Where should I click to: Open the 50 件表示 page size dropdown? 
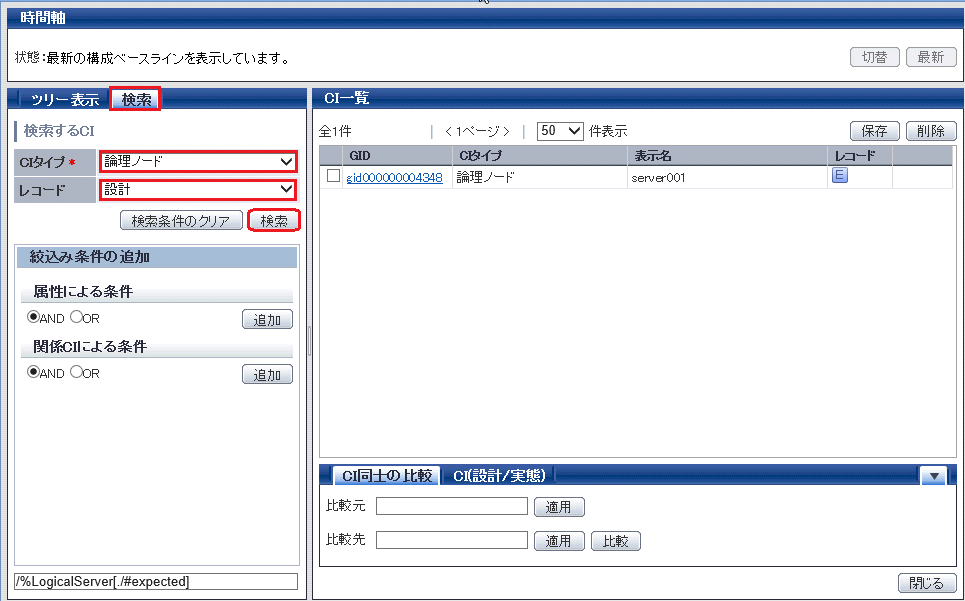pyautogui.click(x=560, y=130)
